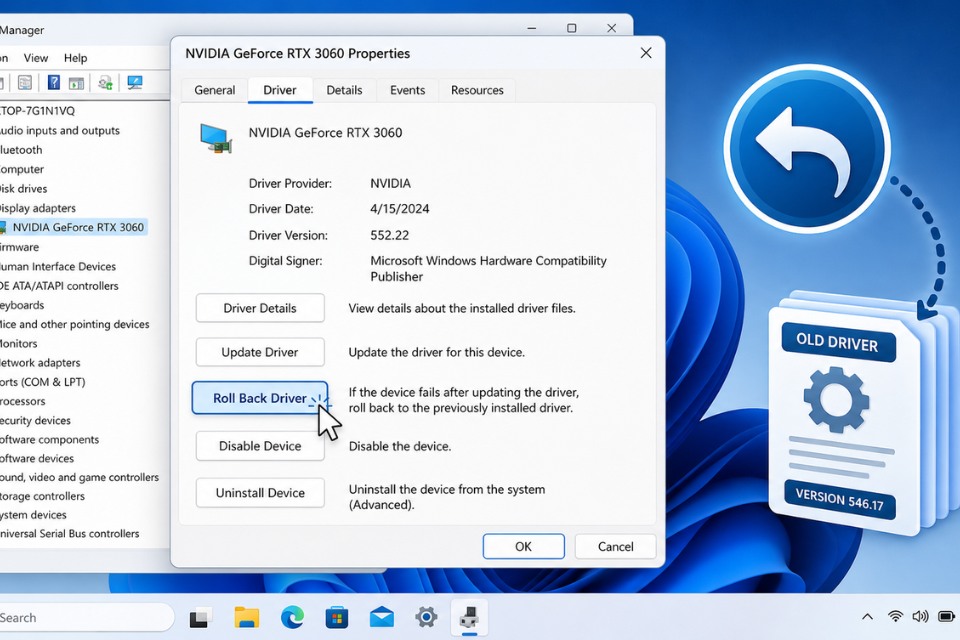Show hidden tray icons chevron
Viewport: 960px width, 640px height.
pos(868,617)
